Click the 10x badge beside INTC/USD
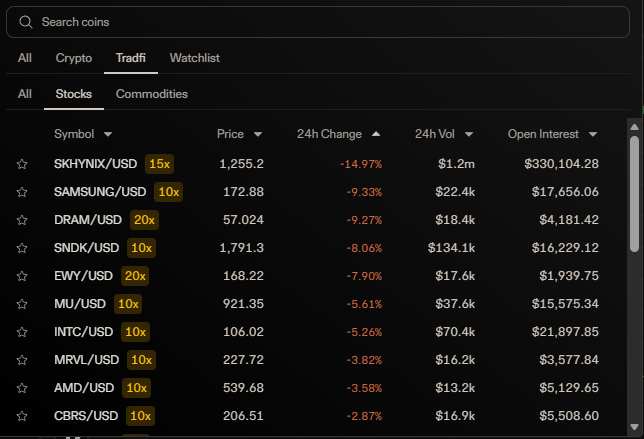The height and width of the screenshot is (439, 644). 135,331
